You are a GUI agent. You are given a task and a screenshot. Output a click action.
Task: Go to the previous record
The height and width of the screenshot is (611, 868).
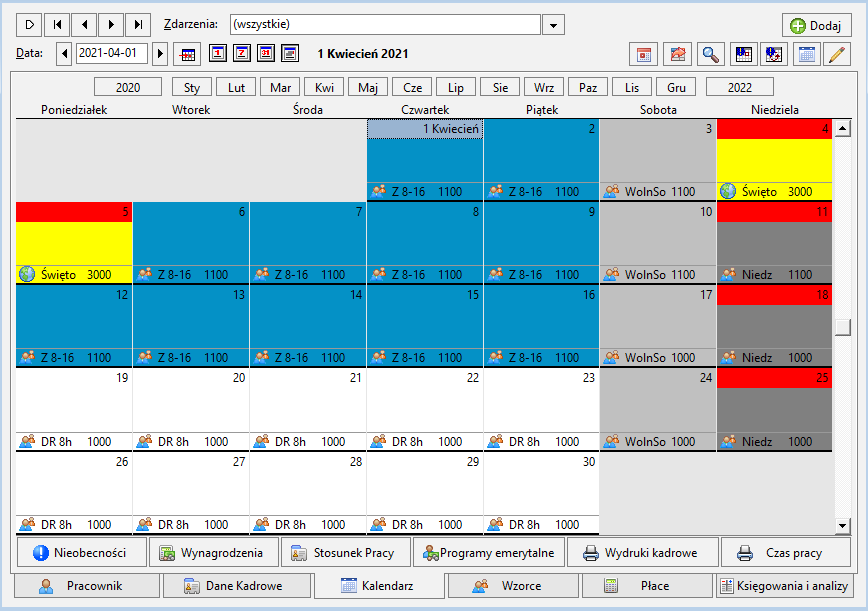coord(84,24)
